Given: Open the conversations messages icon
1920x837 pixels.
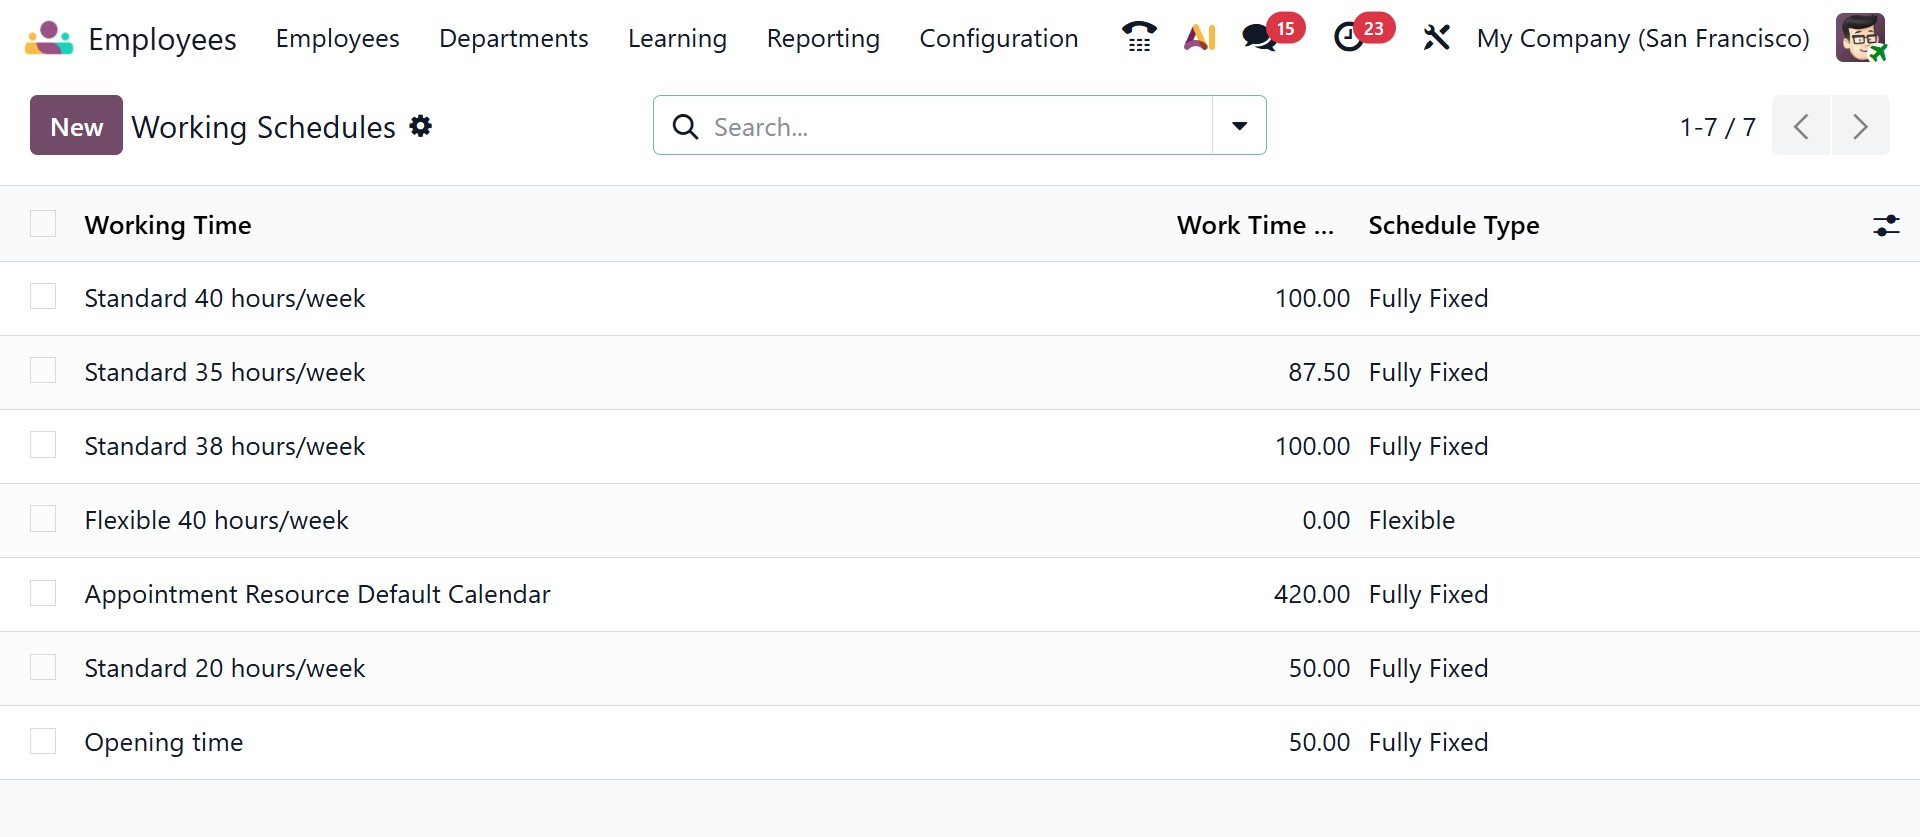Looking at the screenshot, I should (x=1259, y=38).
